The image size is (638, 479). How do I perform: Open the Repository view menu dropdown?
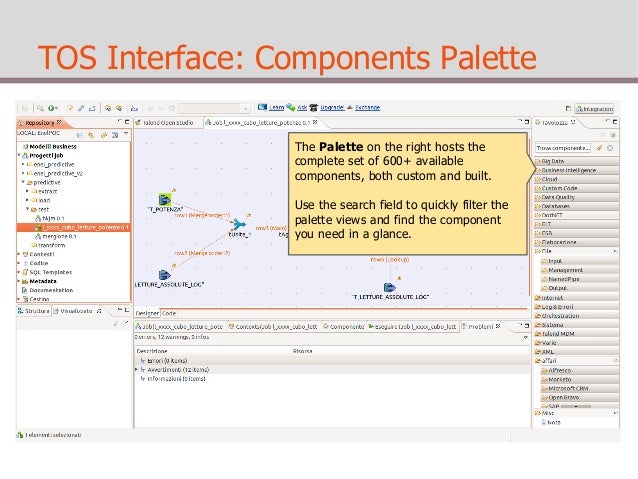click(x=126, y=133)
